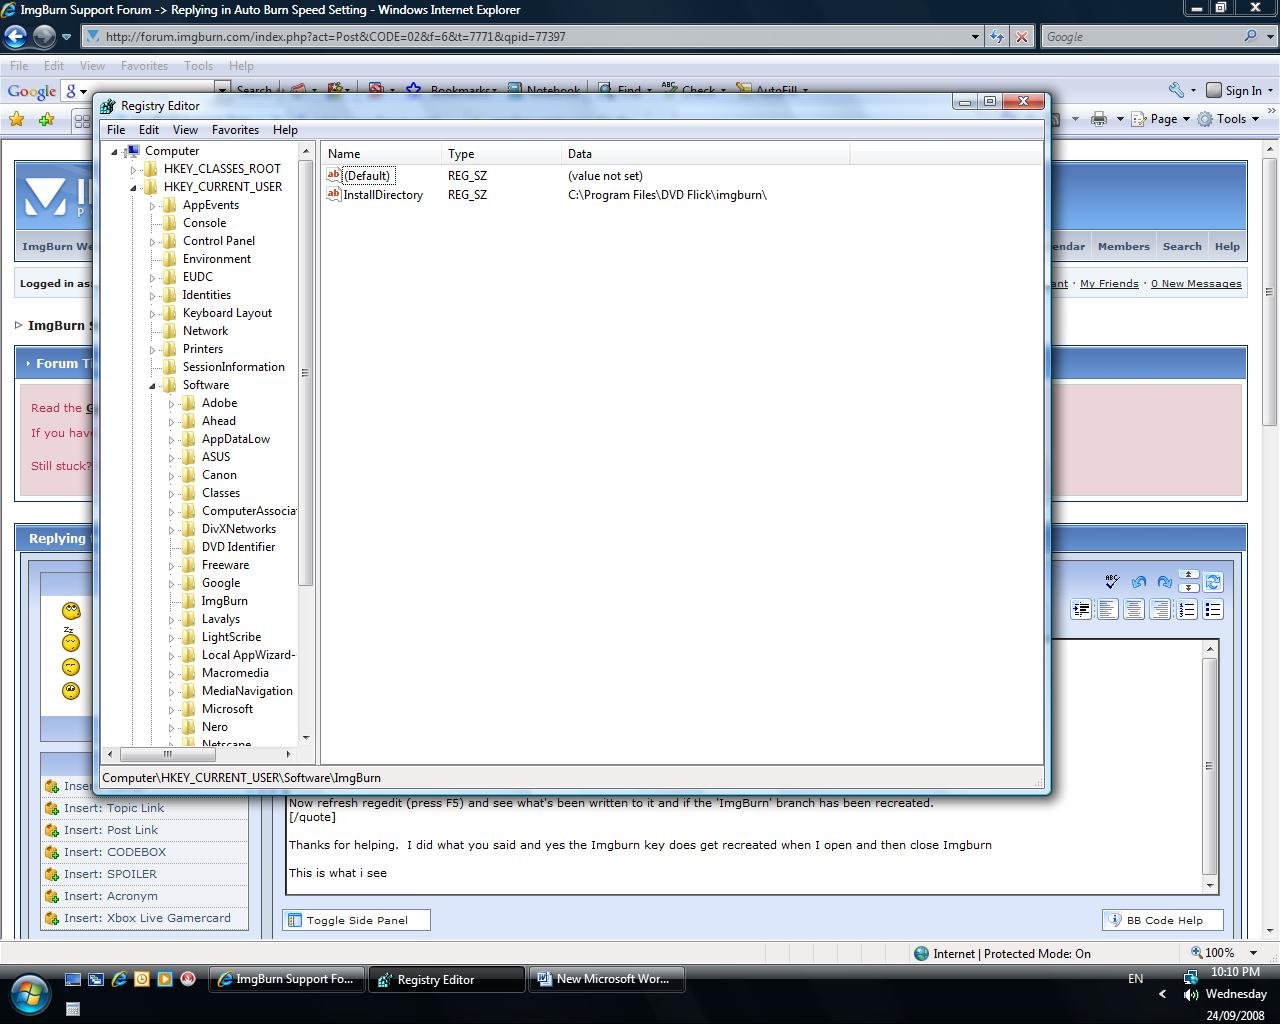Viewport: 1280px width, 1024px height.
Task: Align text right in forum editor
Action: [x=1159, y=609]
